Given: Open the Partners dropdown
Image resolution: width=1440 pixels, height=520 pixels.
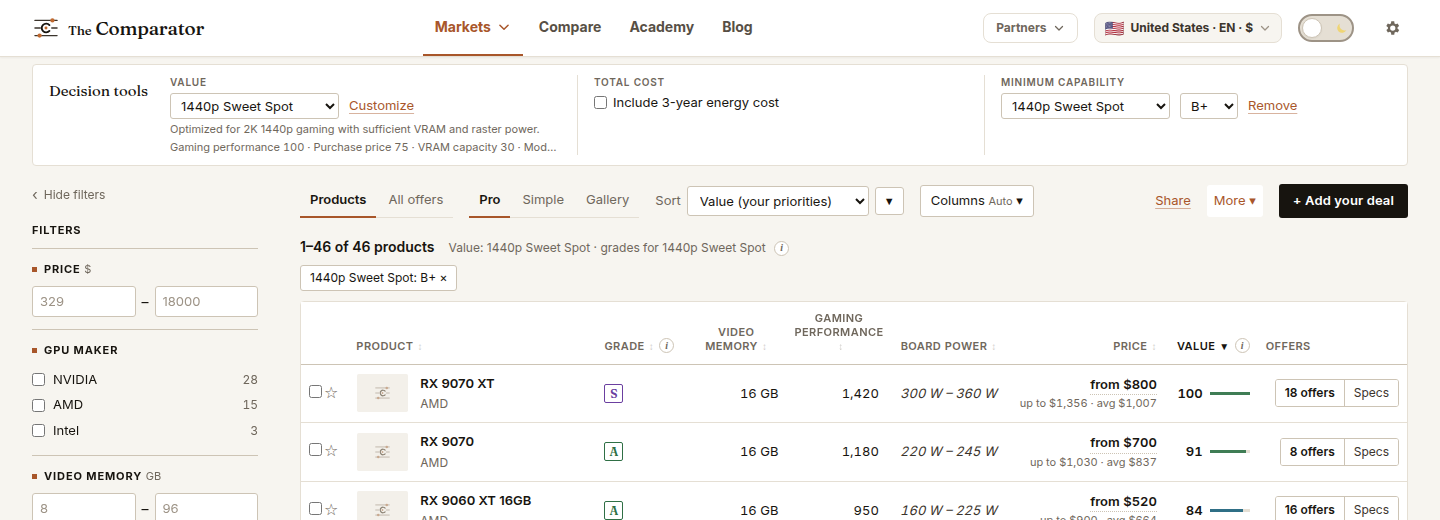Looking at the screenshot, I should [x=1030, y=28].
